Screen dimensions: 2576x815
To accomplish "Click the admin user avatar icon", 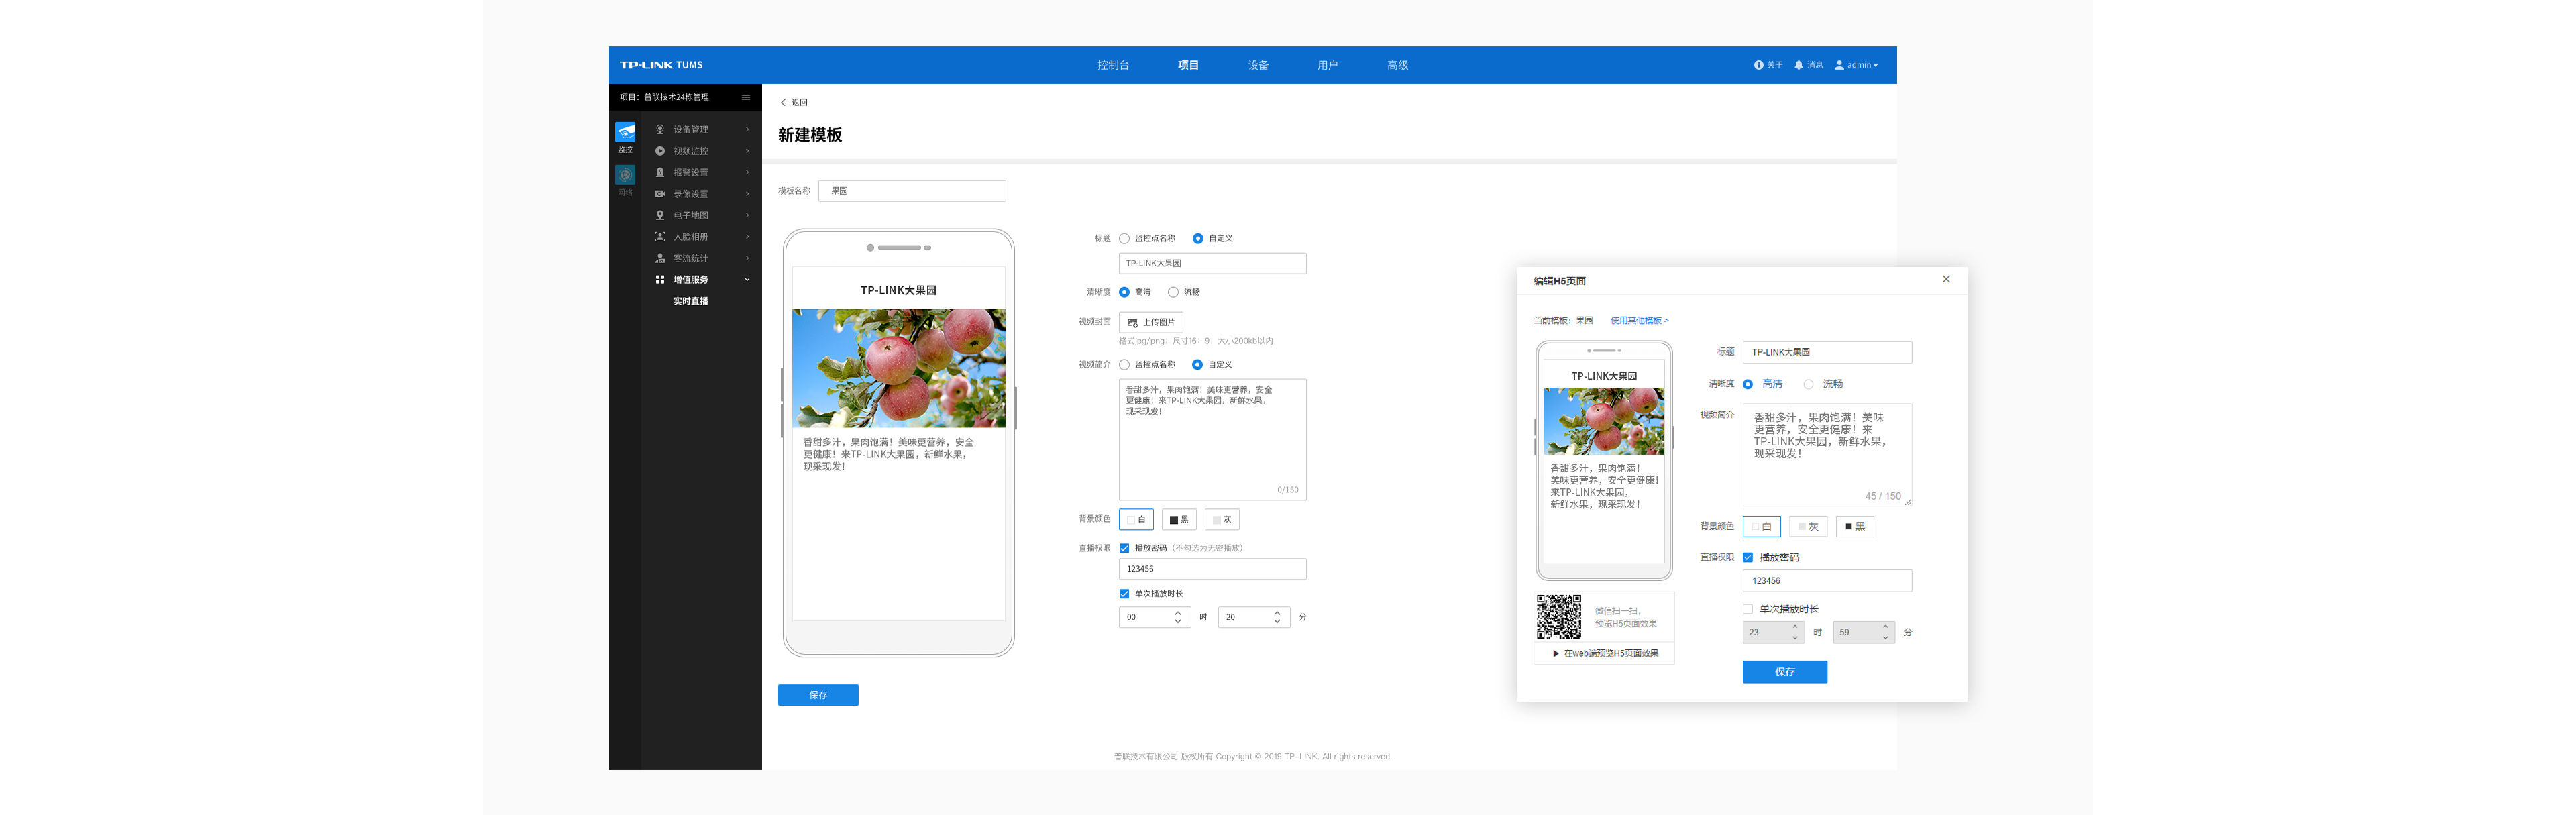I will tap(1839, 65).
